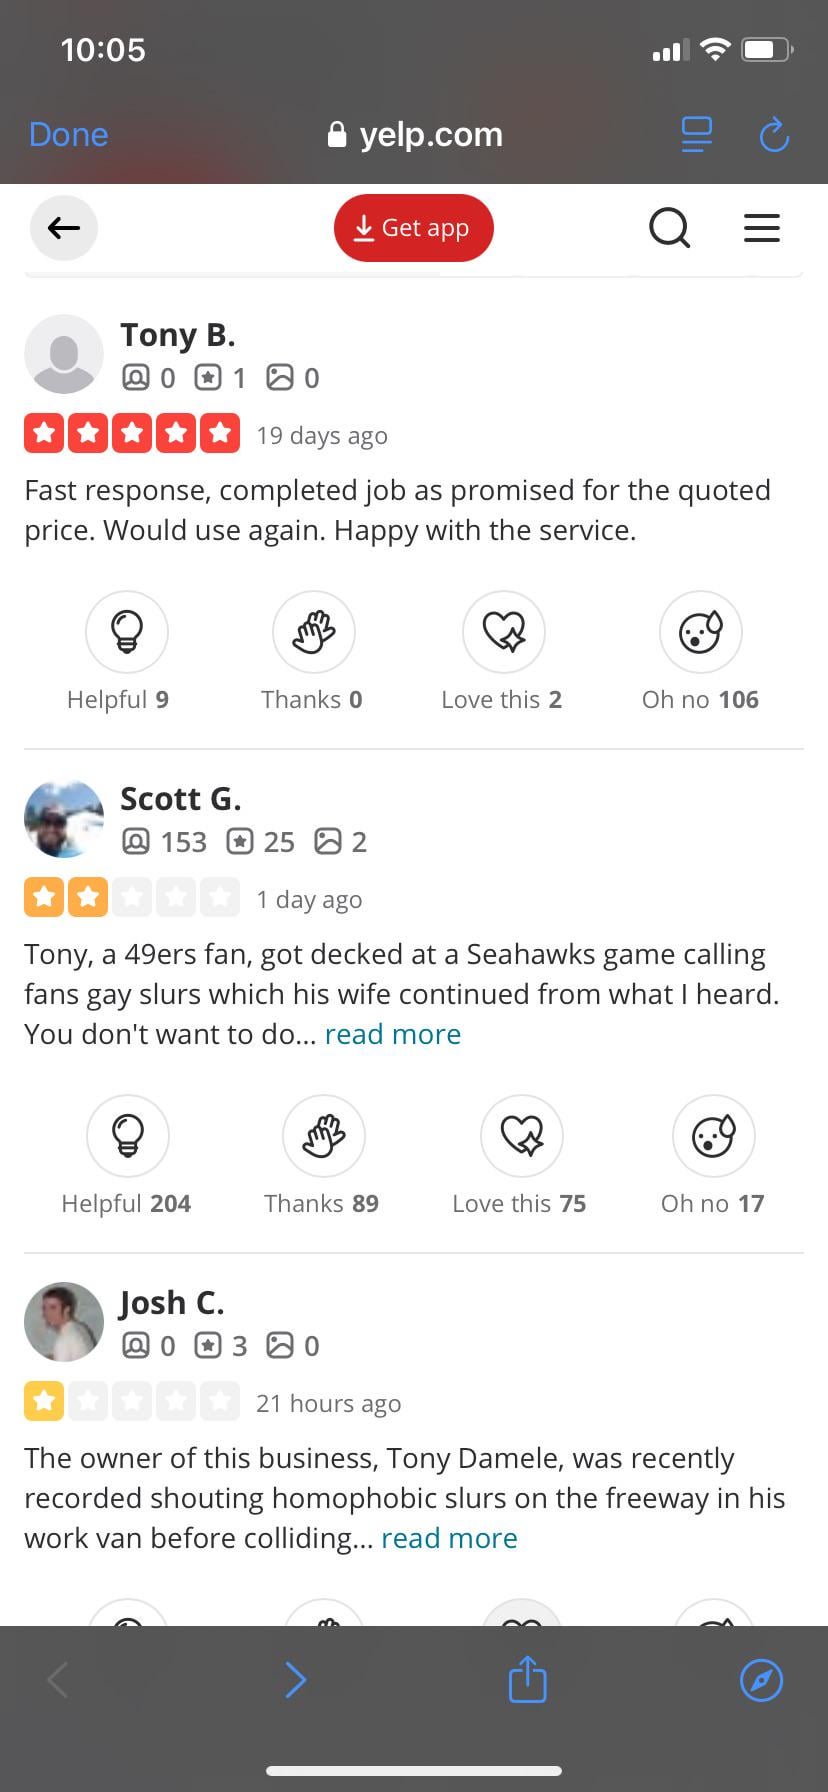Tap Thanks icon on Scott G.'s review
Screen dimensions: 828x1792
tap(324, 1136)
